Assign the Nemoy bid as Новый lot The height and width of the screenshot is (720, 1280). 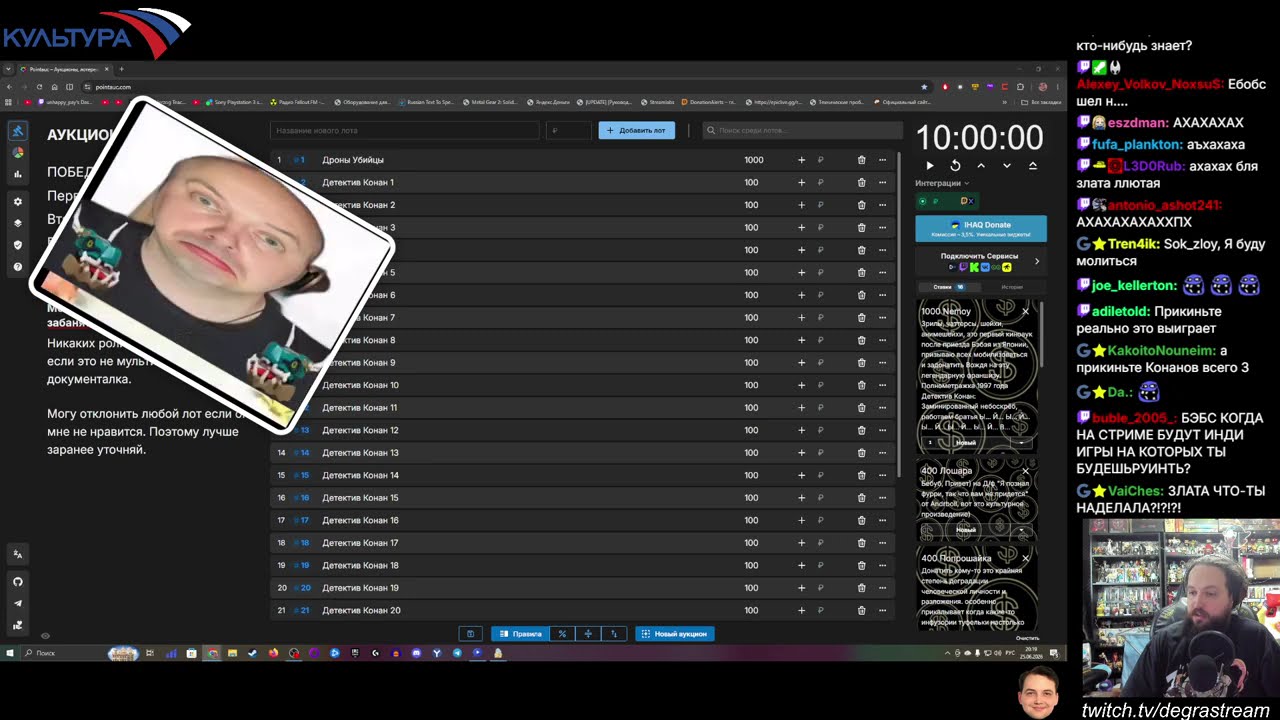point(966,442)
